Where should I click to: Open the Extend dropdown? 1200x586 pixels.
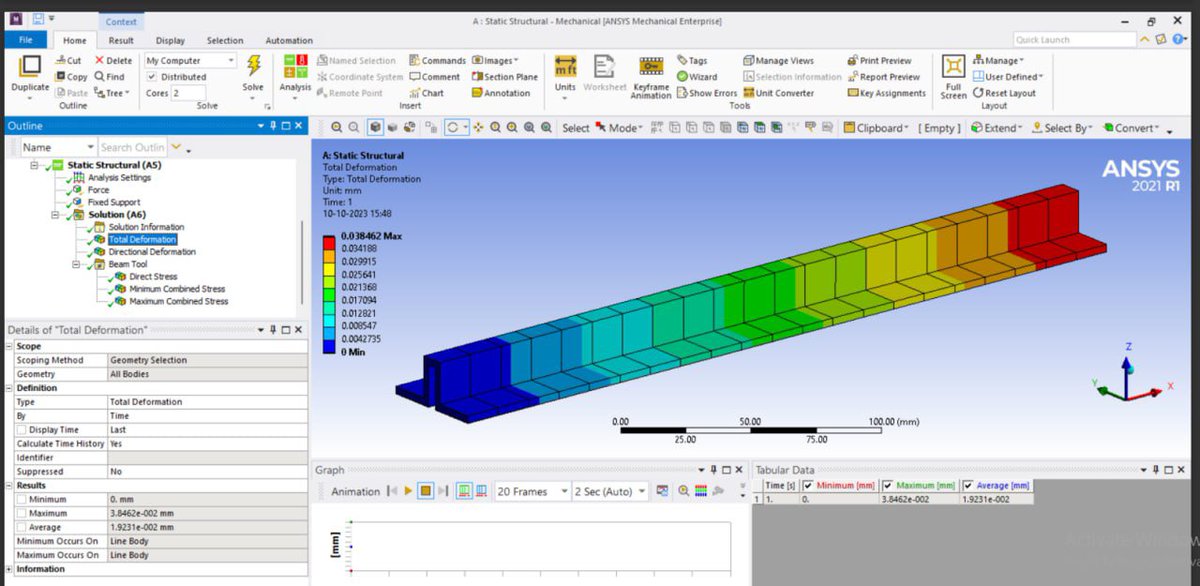click(996, 128)
